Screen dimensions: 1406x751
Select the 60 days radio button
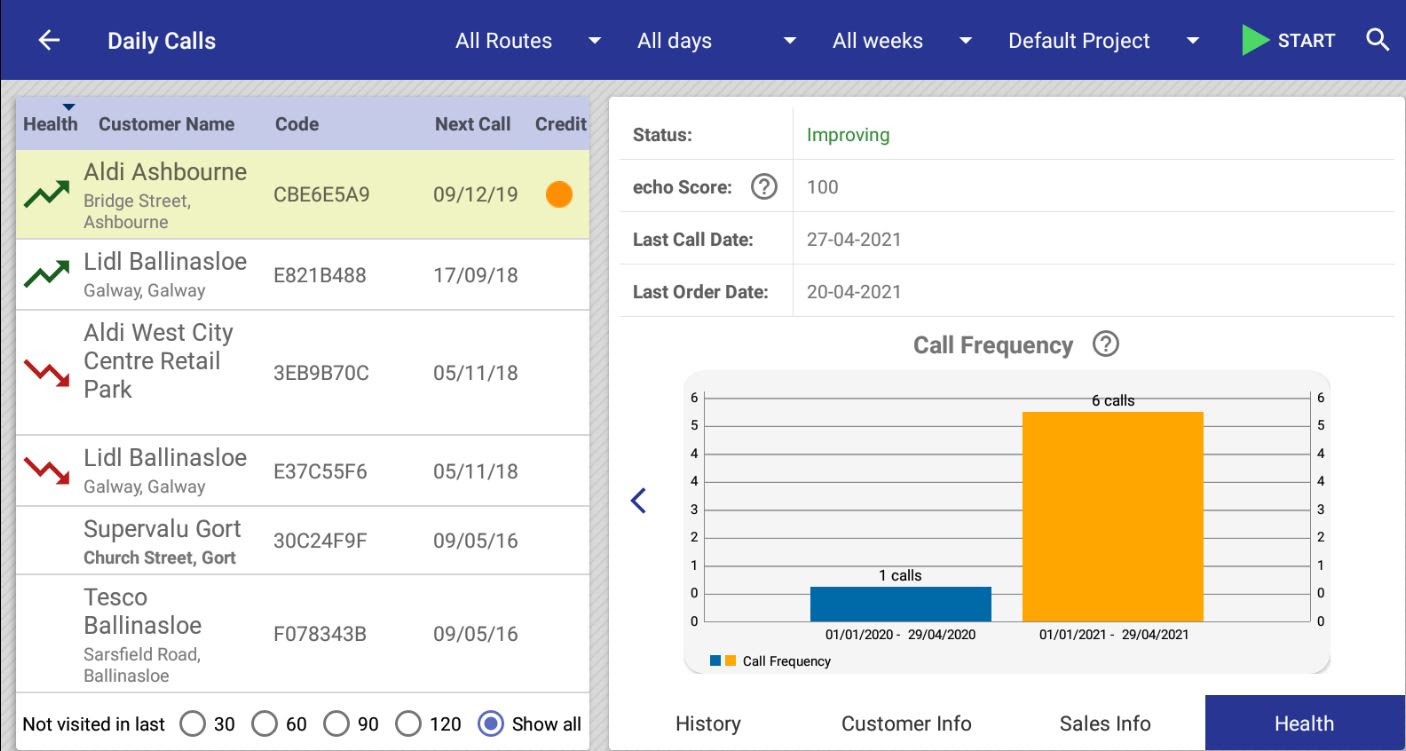(x=265, y=724)
